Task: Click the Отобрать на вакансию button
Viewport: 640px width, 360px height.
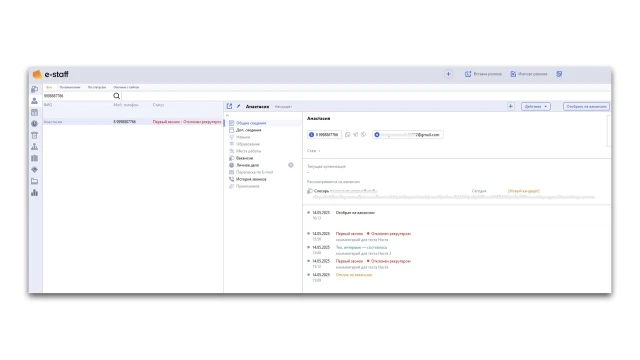Action: click(587, 107)
